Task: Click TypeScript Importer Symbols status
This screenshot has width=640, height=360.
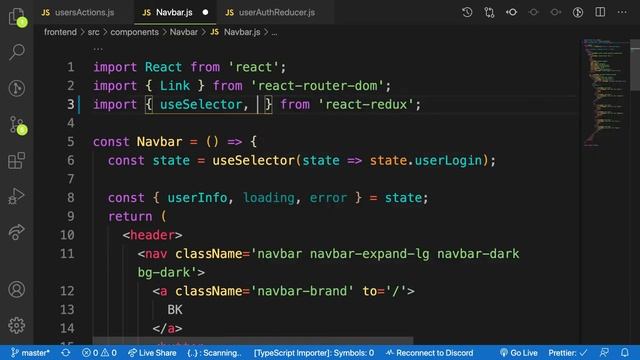Action: point(314,353)
